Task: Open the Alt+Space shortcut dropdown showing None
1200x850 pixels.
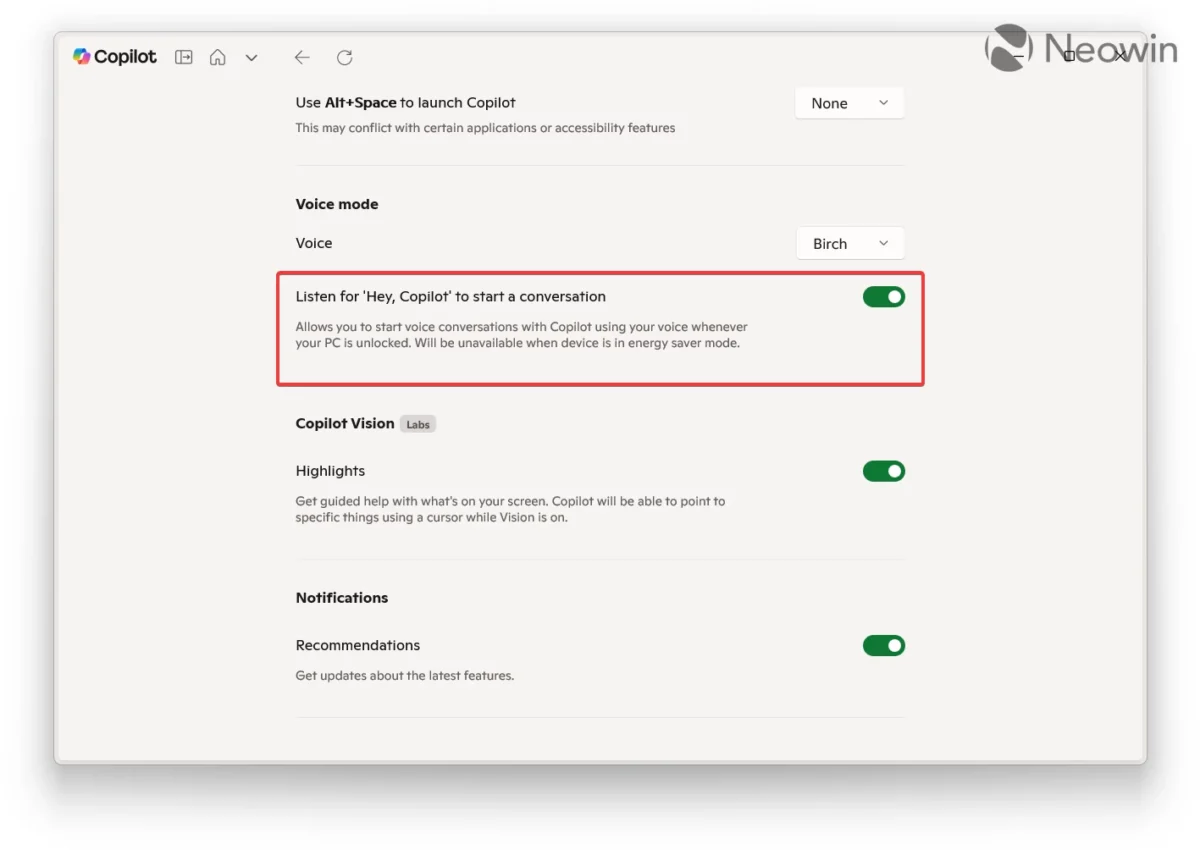Action: click(849, 103)
